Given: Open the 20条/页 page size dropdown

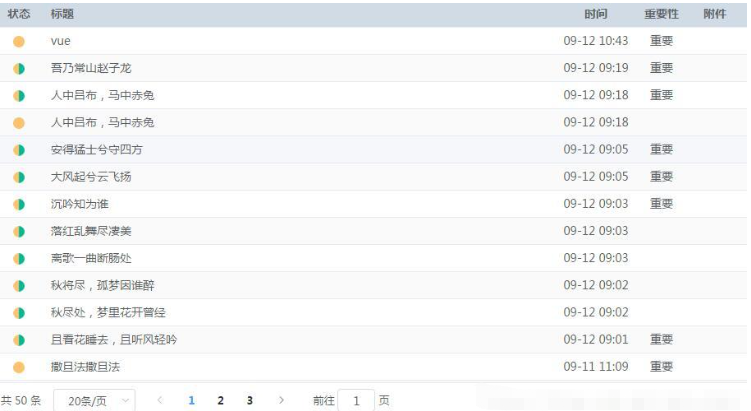Looking at the screenshot, I should (94, 400).
